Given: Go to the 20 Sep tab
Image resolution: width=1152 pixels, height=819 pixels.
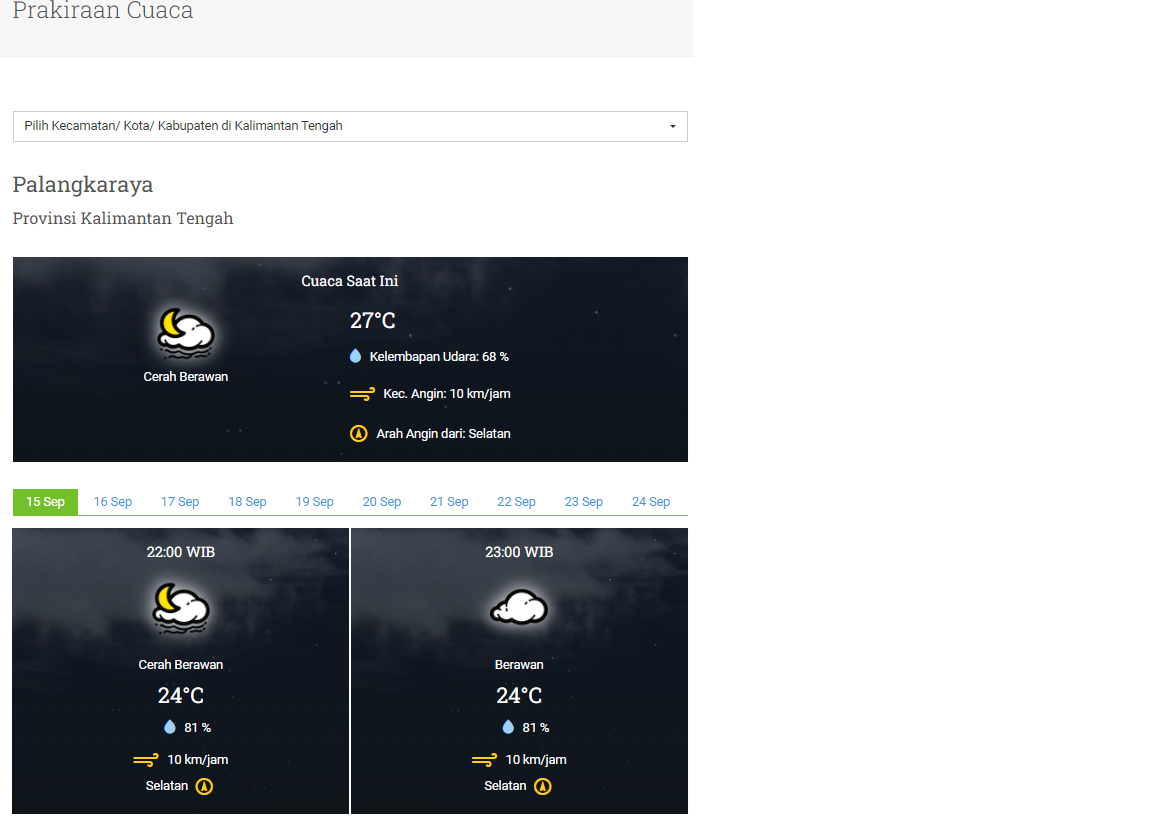Looking at the screenshot, I should [x=381, y=502].
